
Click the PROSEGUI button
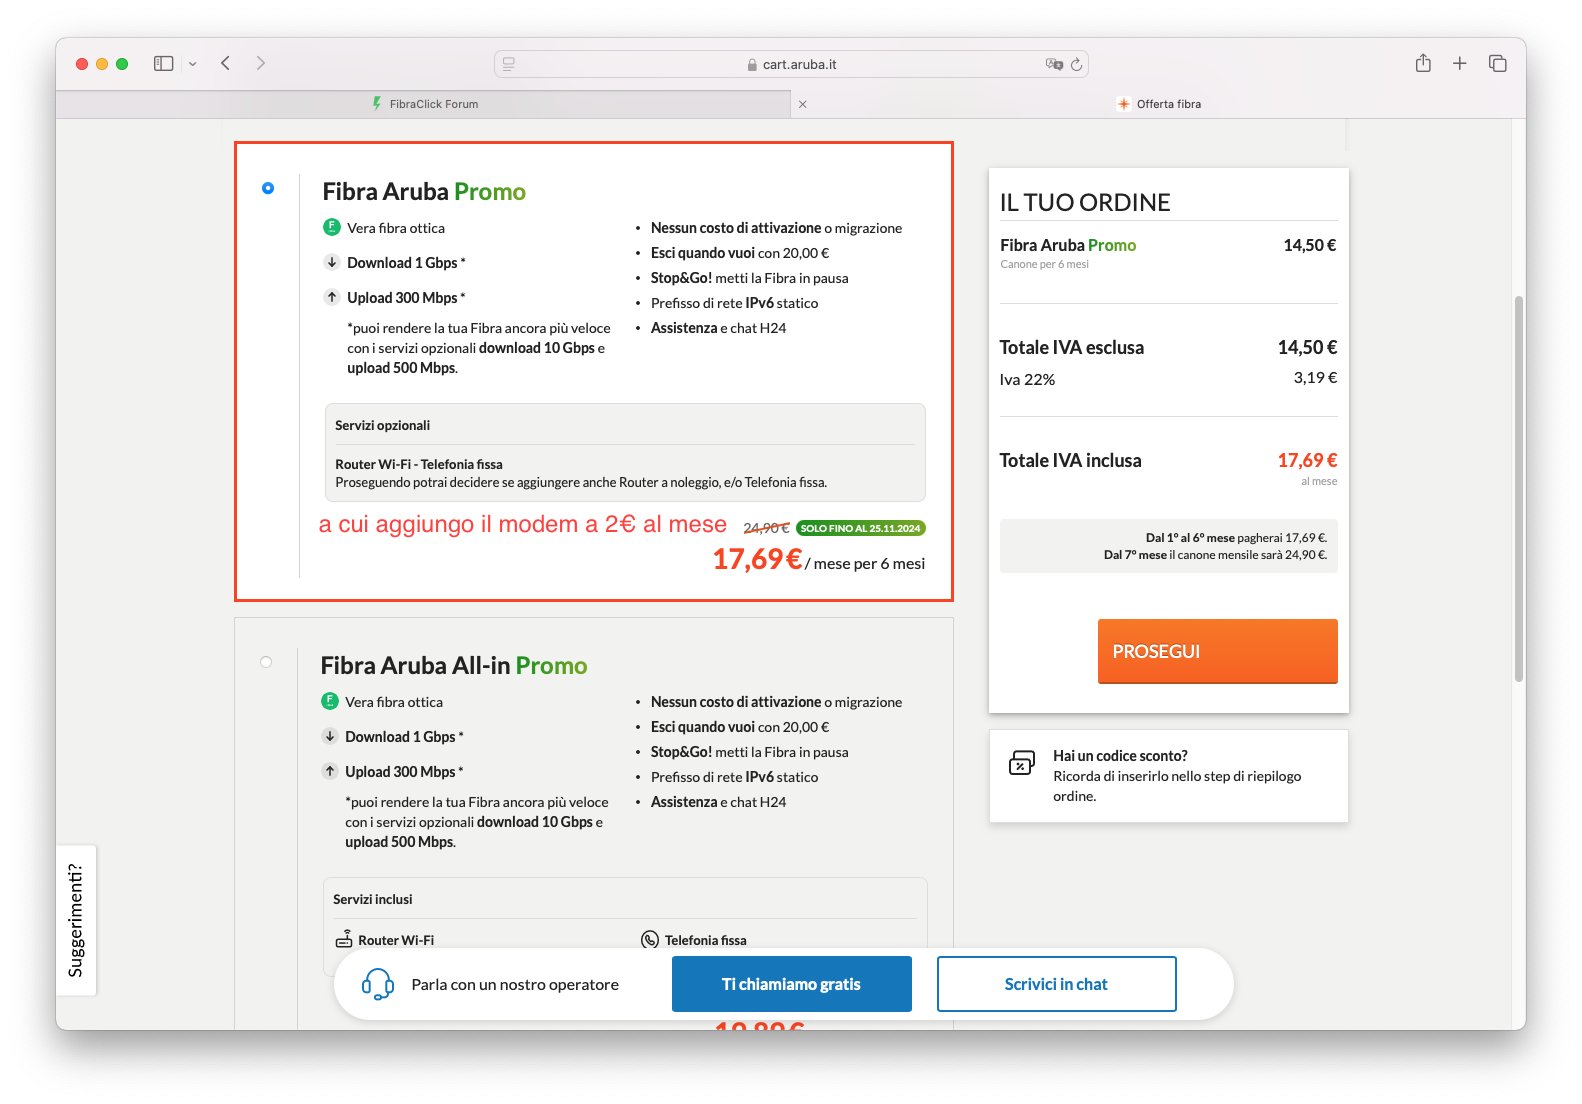point(1217,651)
